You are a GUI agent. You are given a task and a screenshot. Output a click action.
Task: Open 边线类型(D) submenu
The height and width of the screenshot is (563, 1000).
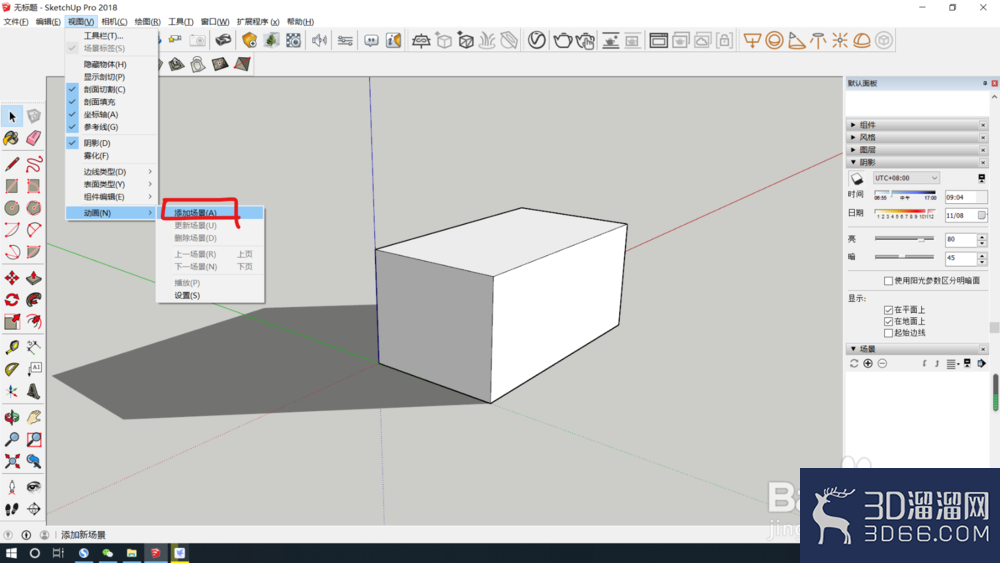[112, 172]
